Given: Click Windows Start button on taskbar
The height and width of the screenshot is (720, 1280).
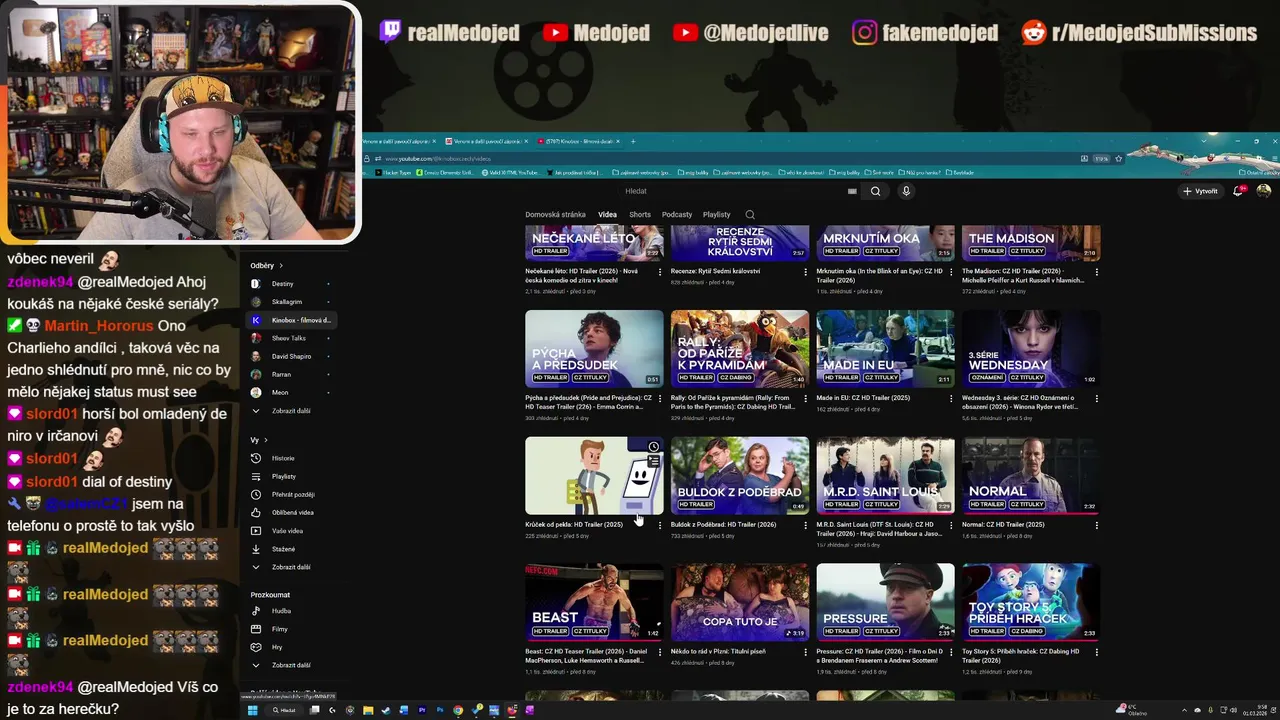Looking at the screenshot, I should click(253, 710).
